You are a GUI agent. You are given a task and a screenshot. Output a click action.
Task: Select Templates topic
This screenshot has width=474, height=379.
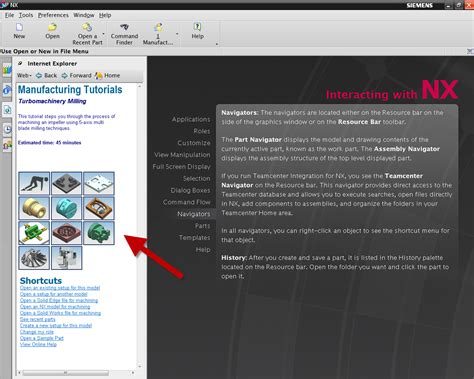point(195,238)
